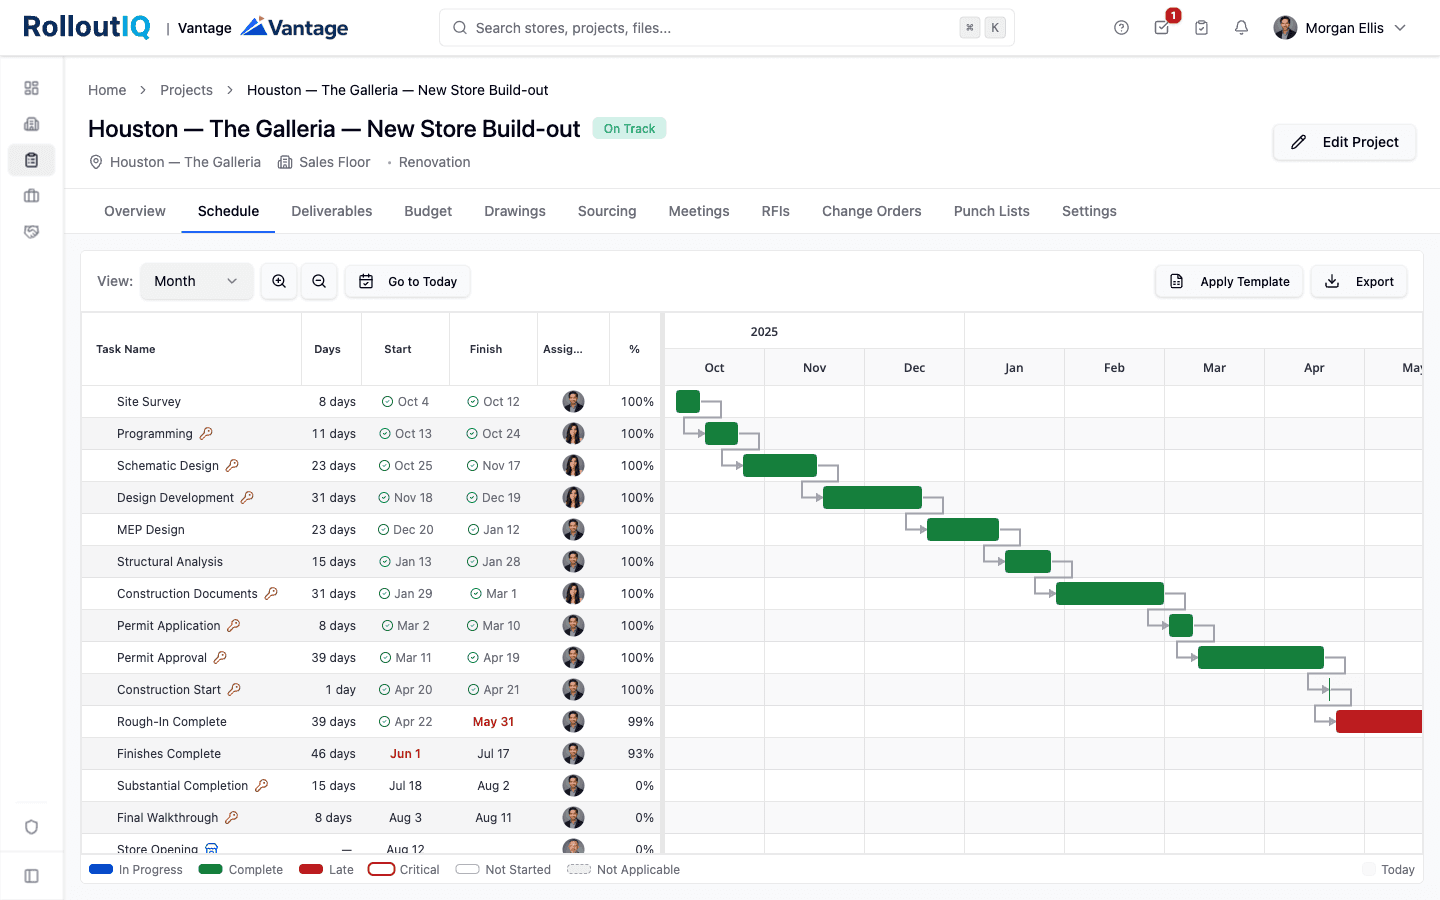Go to Projects breadcrumb link
The image size is (1440, 900).
(x=187, y=90)
